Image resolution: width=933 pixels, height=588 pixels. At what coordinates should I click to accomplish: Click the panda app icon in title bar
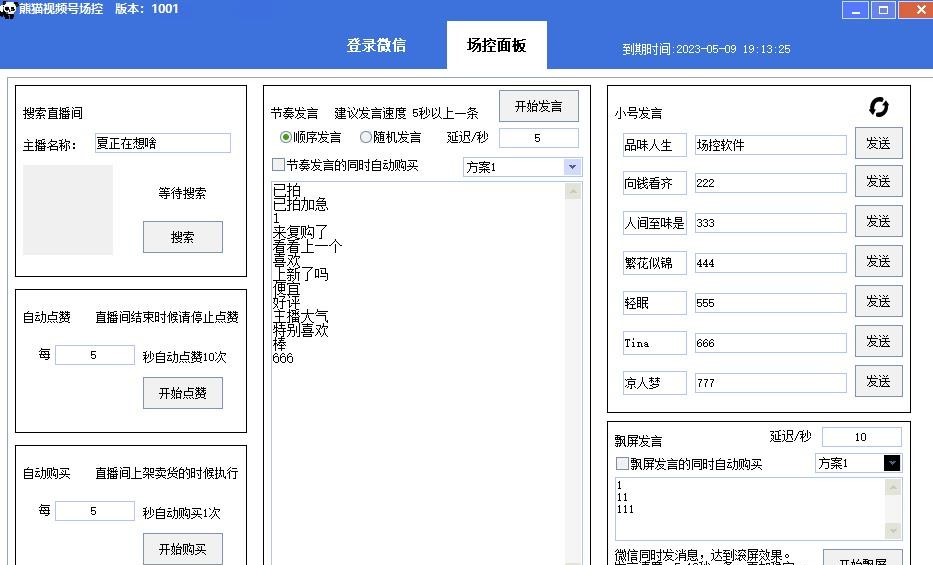[x=8, y=9]
